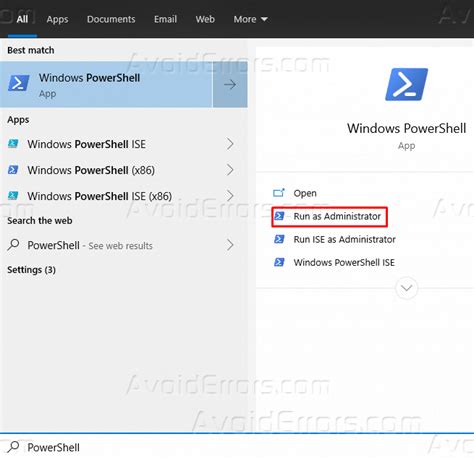Click the Best match section heading
Image resolution: width=474 pixels, height=460 pixels.
31,50
